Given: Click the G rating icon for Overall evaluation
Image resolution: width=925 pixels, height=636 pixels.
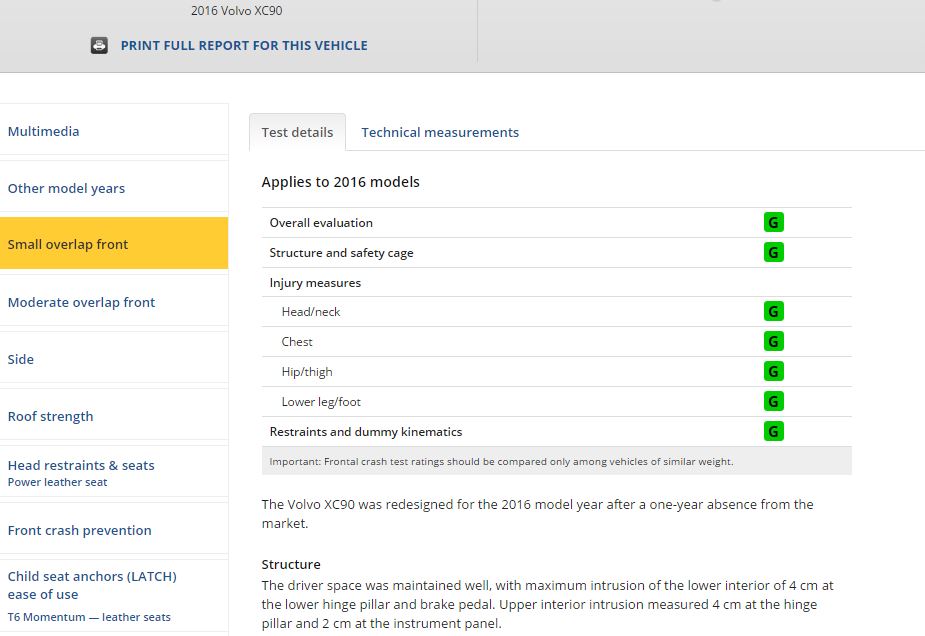Looking at the screenshot, I should click(x=773, y=222).
